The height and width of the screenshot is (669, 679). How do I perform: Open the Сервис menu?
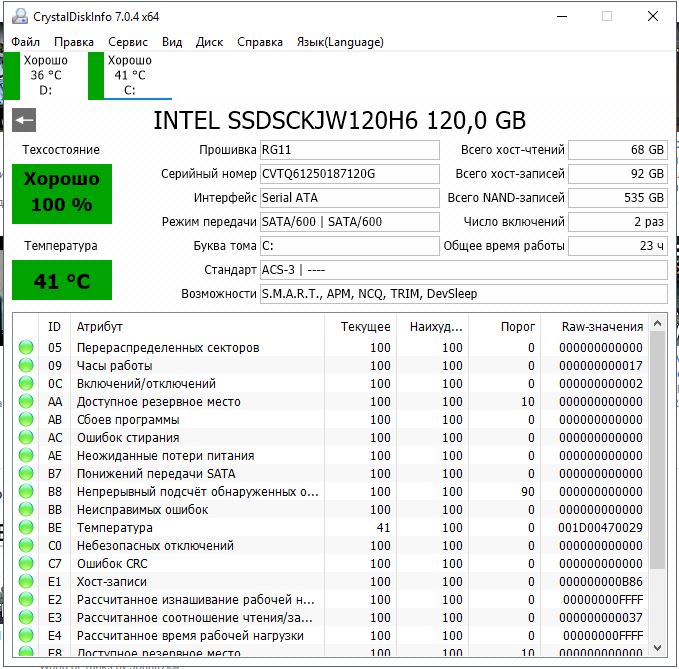tap(128, 42)
